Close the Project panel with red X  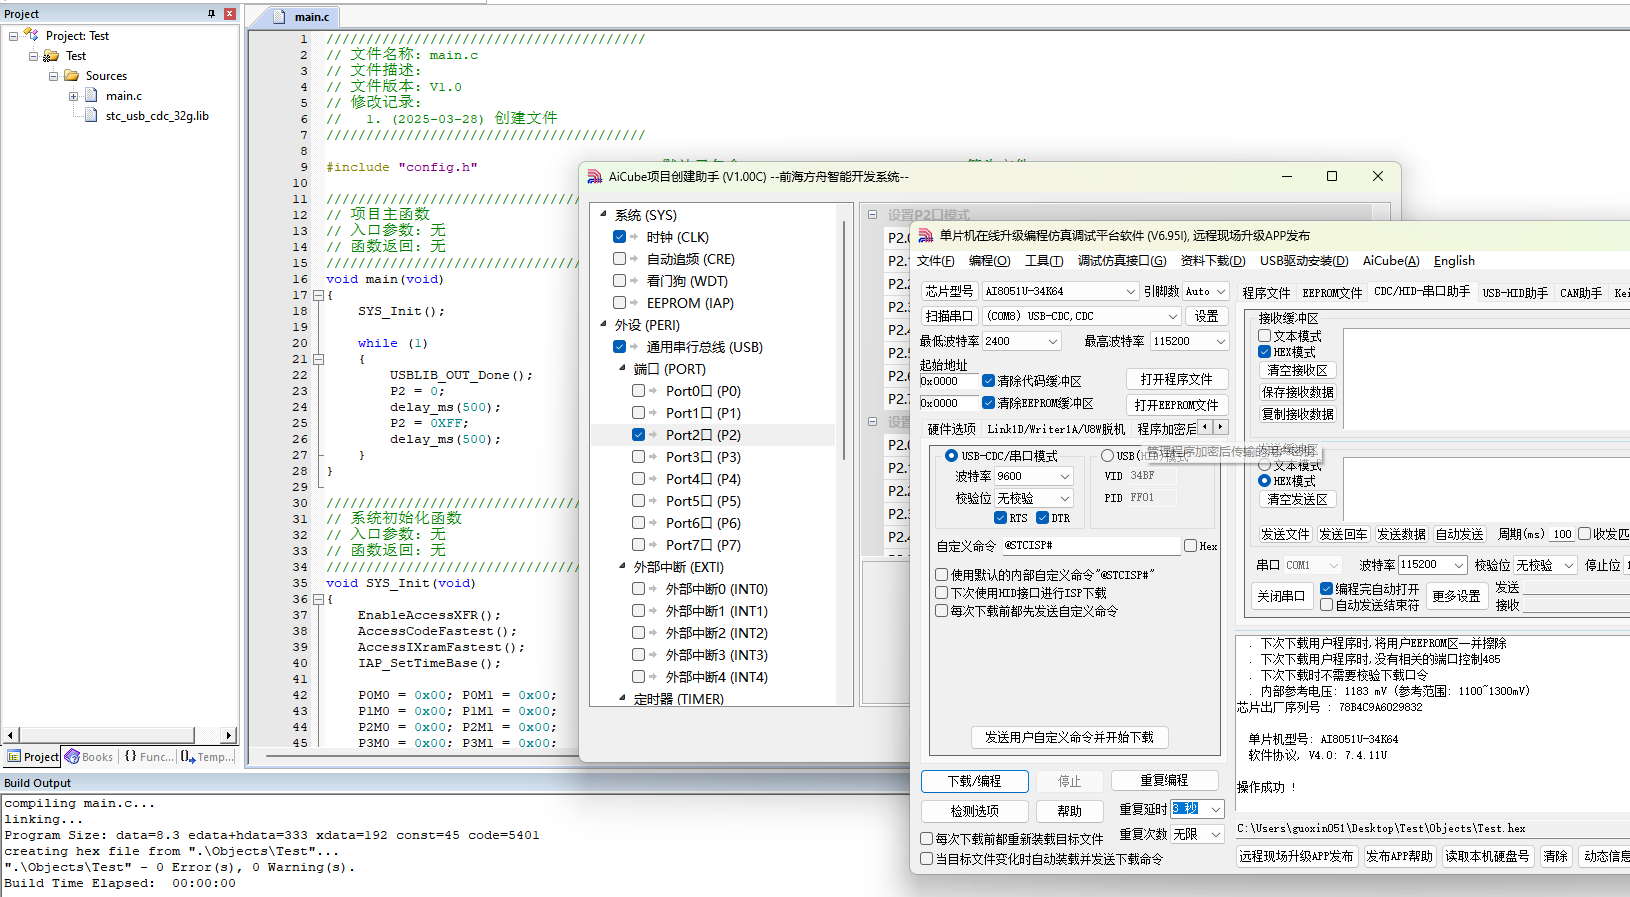point(229,14)
